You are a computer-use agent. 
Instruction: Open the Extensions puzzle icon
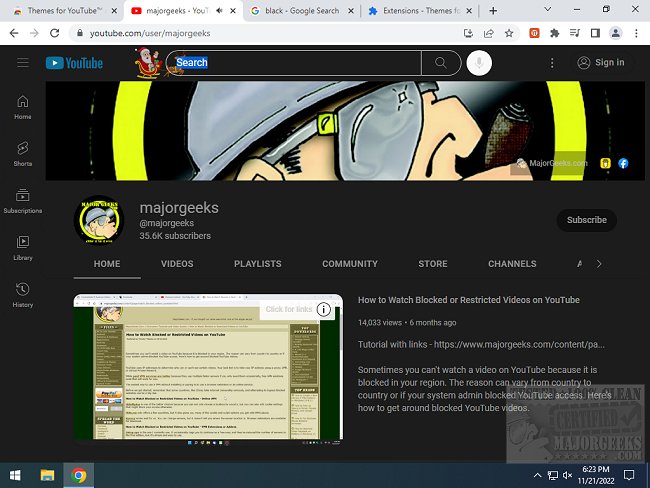point(555,33)
